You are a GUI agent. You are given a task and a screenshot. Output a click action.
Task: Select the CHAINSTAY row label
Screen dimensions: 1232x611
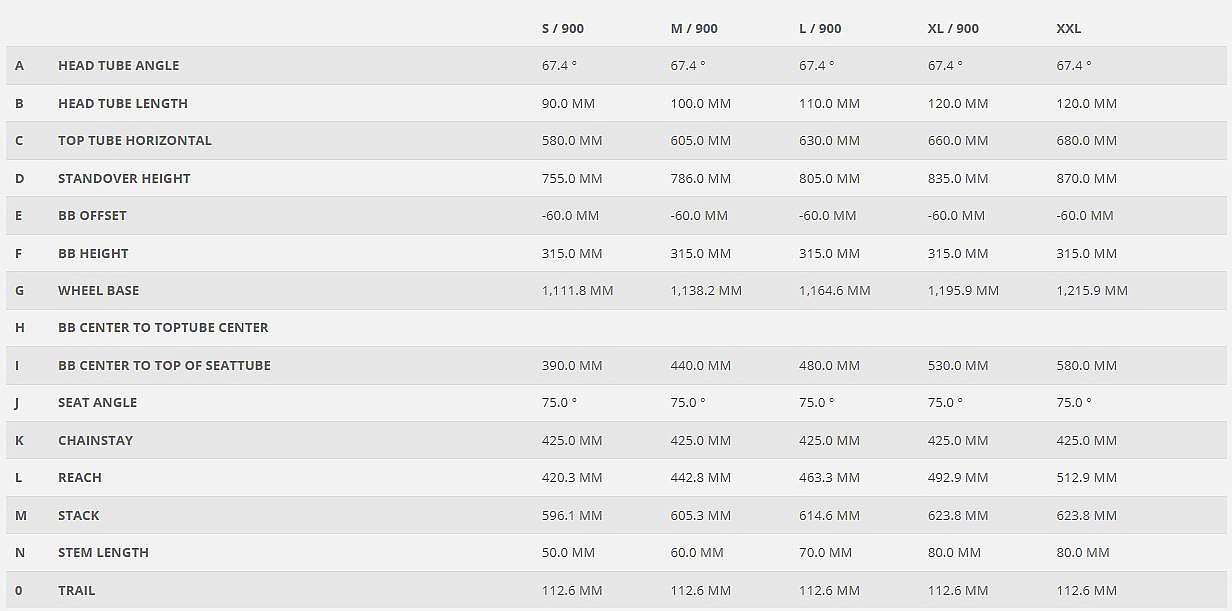point(95,440)
